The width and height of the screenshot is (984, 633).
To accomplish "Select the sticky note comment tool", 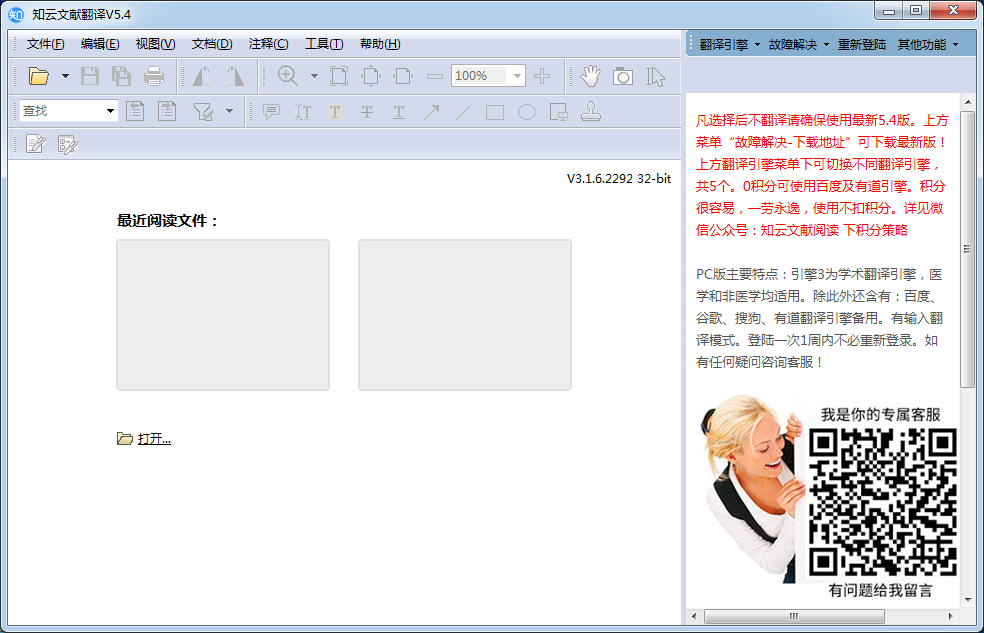I will pos(270,112).
